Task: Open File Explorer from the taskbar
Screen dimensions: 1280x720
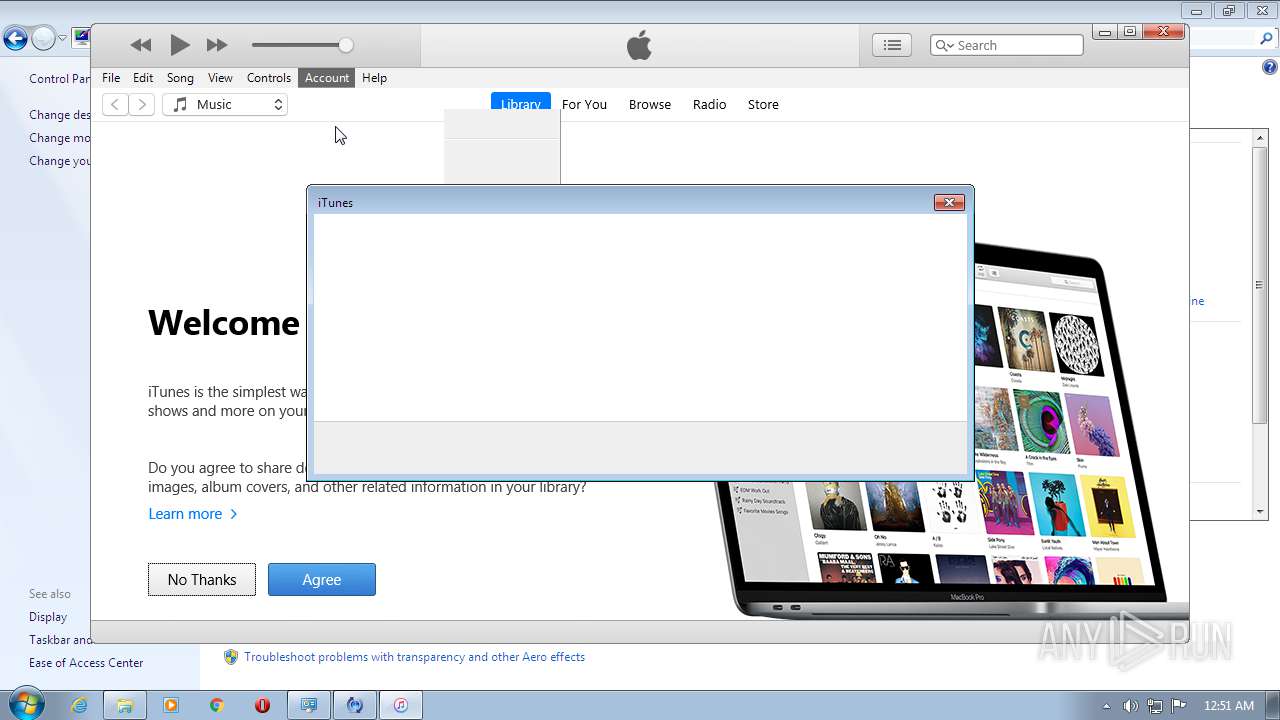Action: (125, 705)
